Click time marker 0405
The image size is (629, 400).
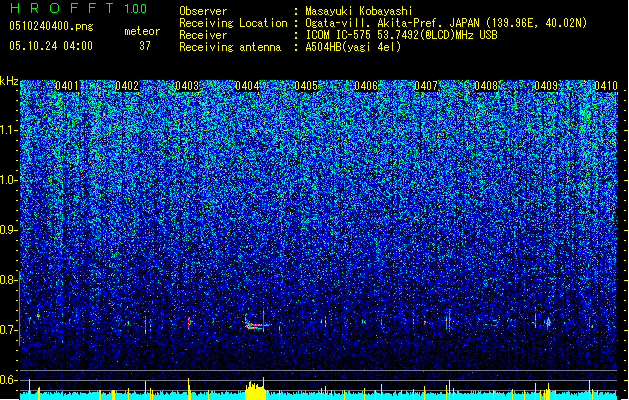[306, 86]
